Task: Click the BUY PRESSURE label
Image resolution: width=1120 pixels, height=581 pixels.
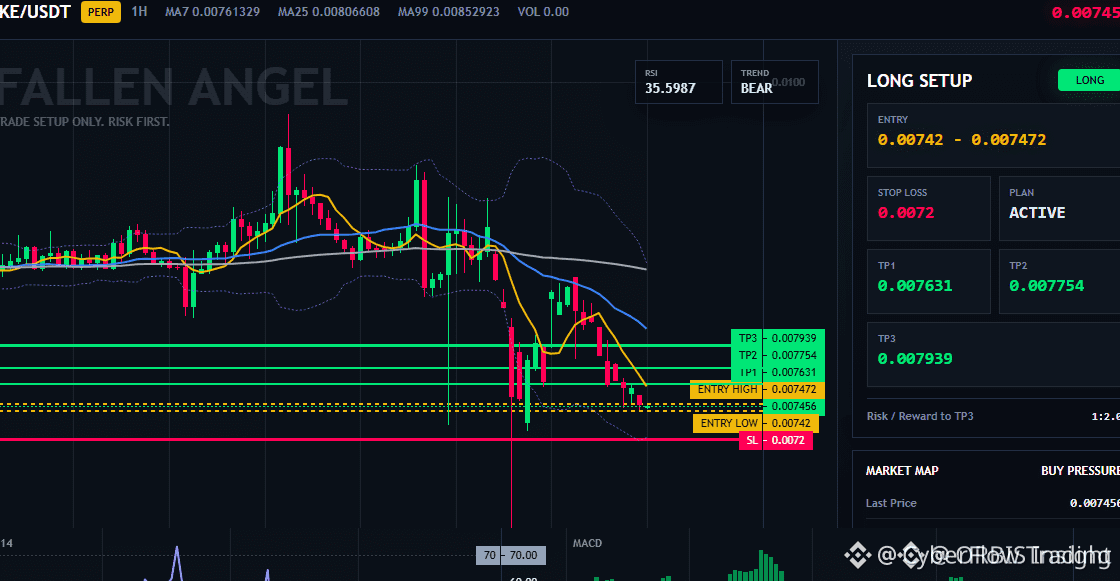Action: click(1080, 470)
